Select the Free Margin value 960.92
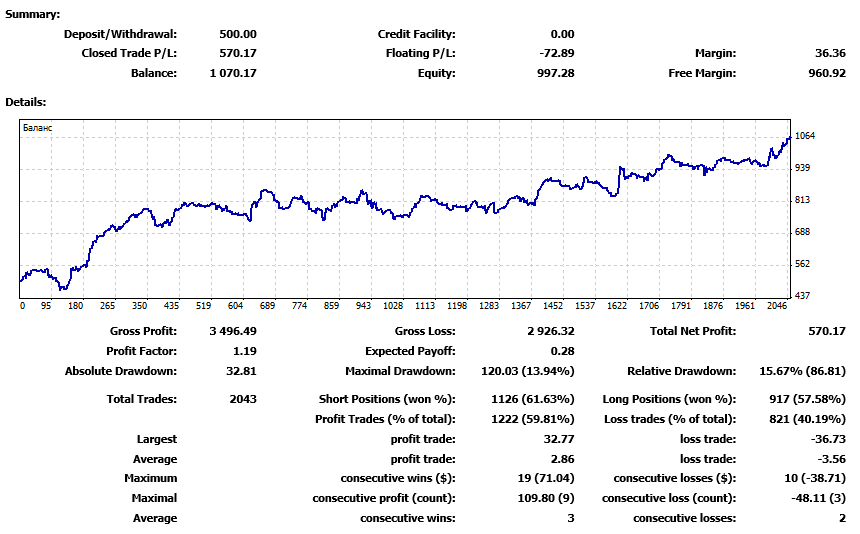The height and width of the screenshot is (534, 860). pyautogui.click(x=824, y=73)
